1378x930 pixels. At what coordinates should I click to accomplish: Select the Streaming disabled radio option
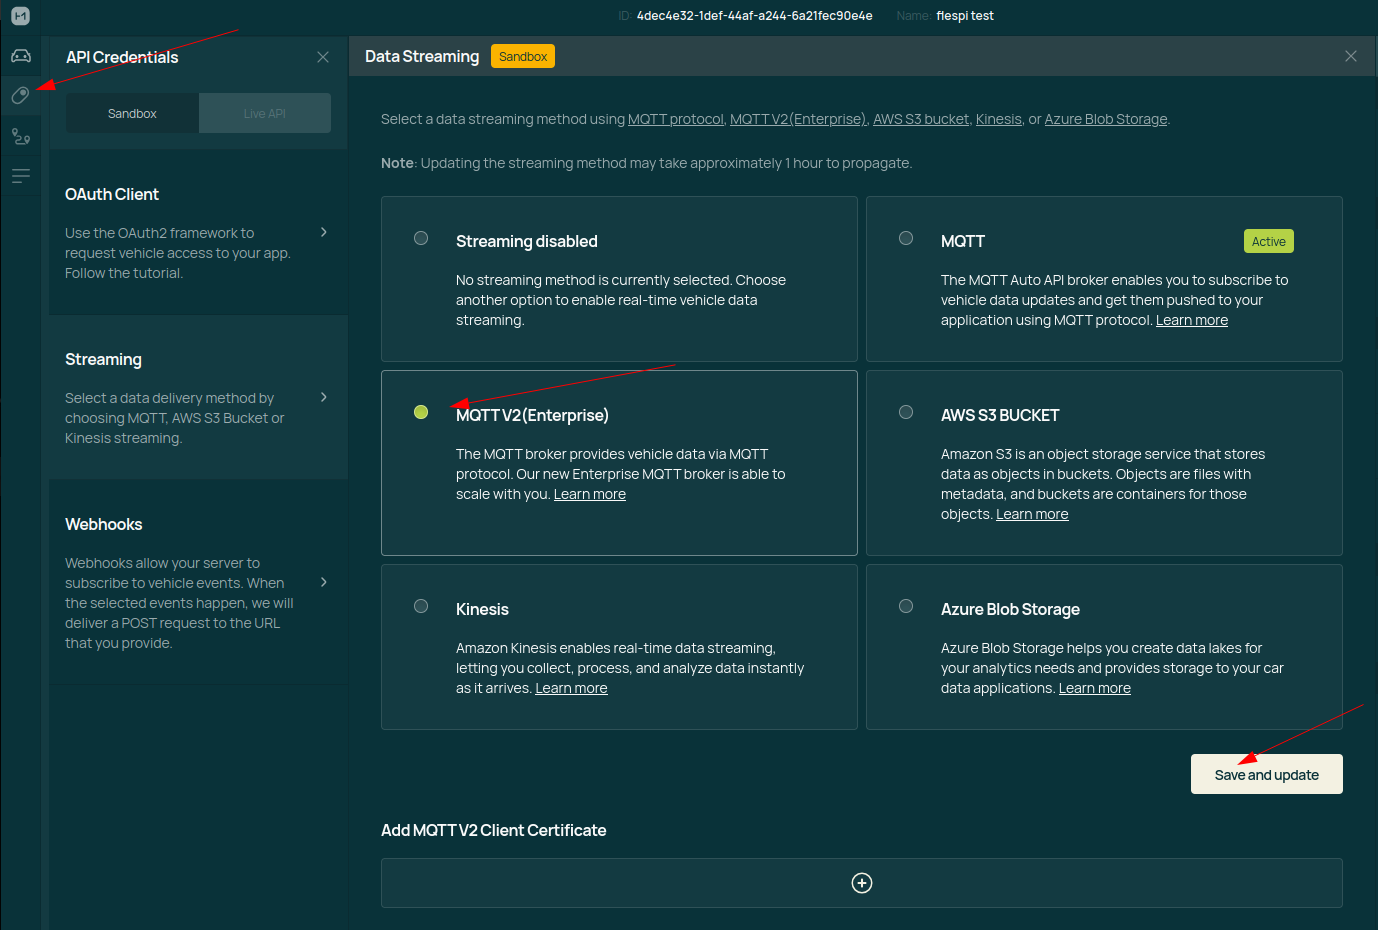(x=421, y=238)
